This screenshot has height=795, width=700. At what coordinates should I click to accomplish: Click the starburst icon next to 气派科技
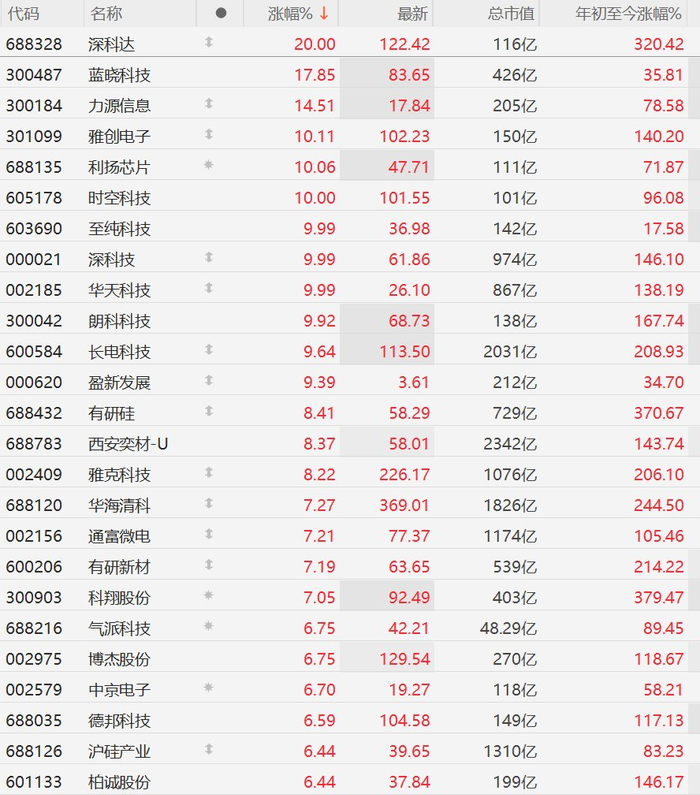tap(208, 626)
